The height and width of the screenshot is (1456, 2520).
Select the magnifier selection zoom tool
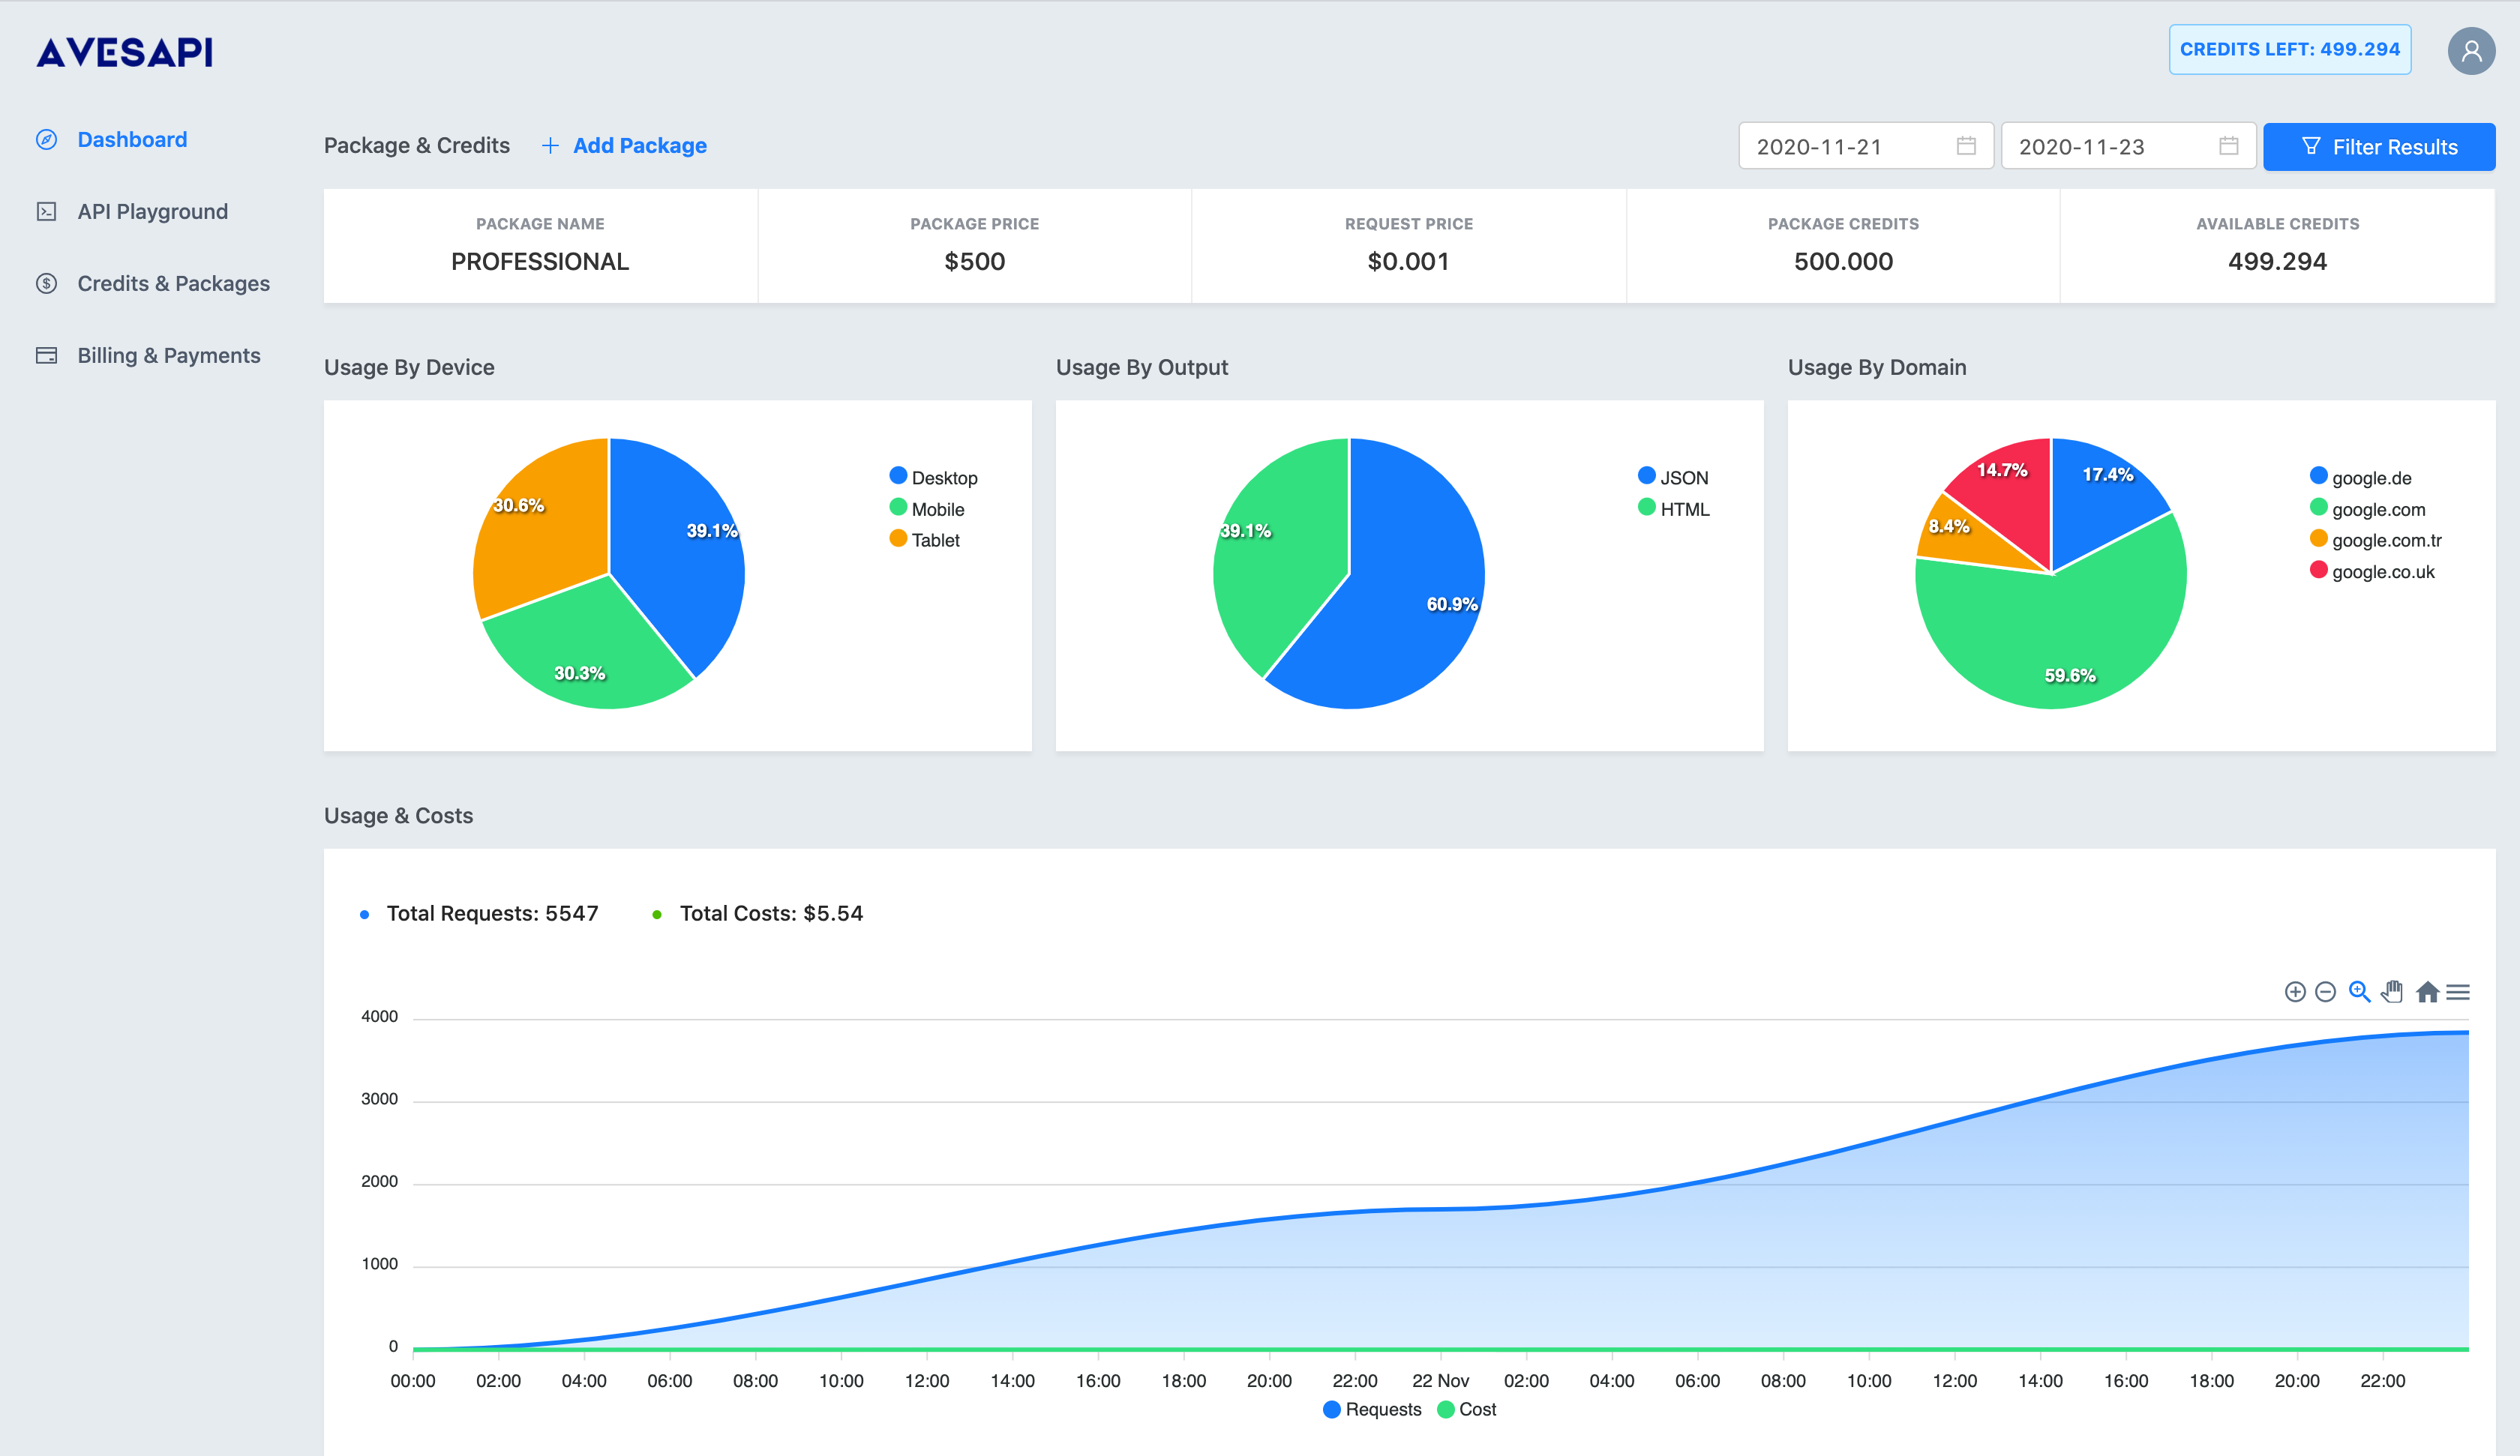click(x=2359, y=991)
